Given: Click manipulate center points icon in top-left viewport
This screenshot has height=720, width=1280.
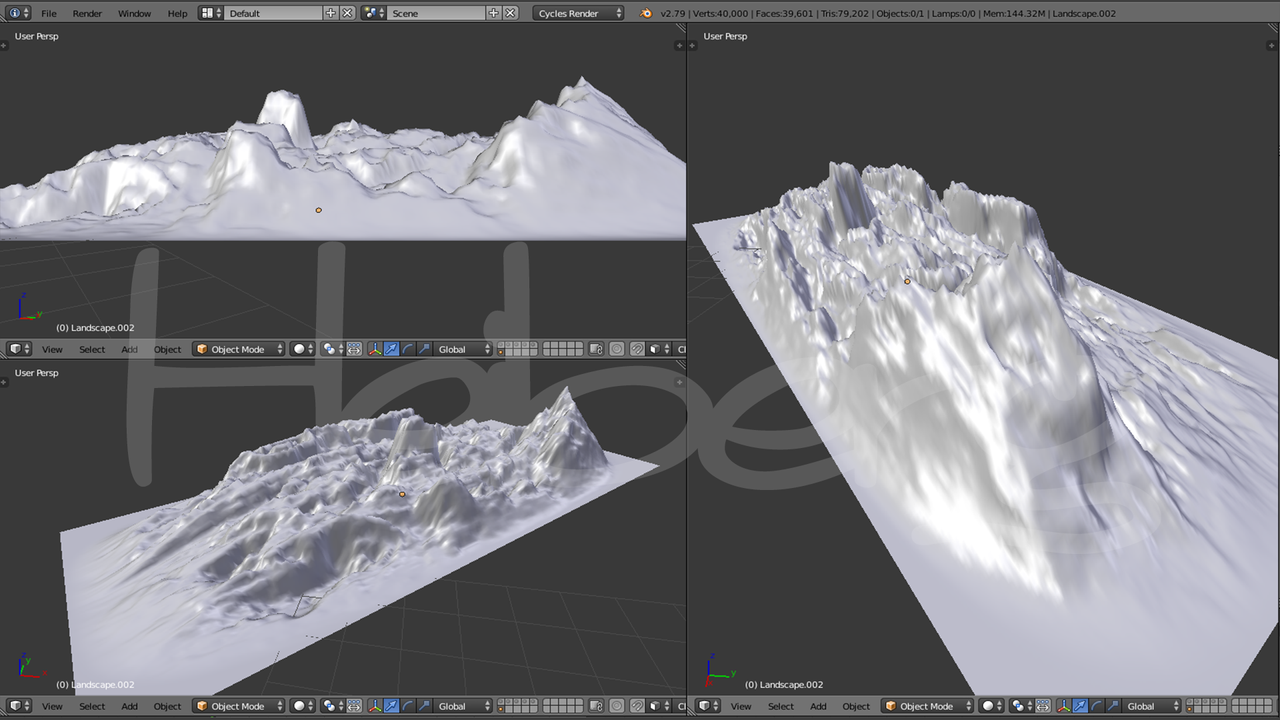Looking at the screenshot, I should coord(354,349).
